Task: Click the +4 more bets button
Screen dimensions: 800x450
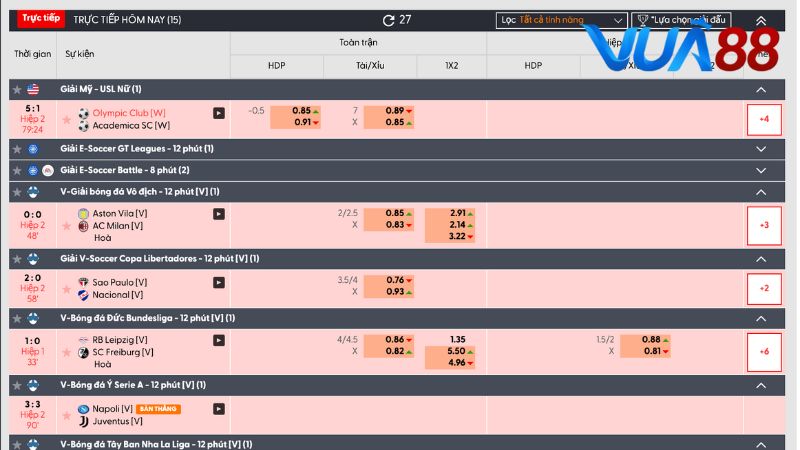Action: tap(764, 119)
